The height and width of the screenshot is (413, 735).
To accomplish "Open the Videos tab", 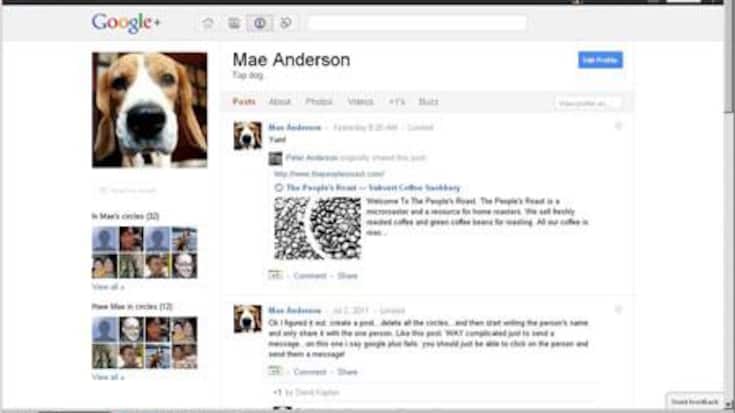I will point(360,102).
